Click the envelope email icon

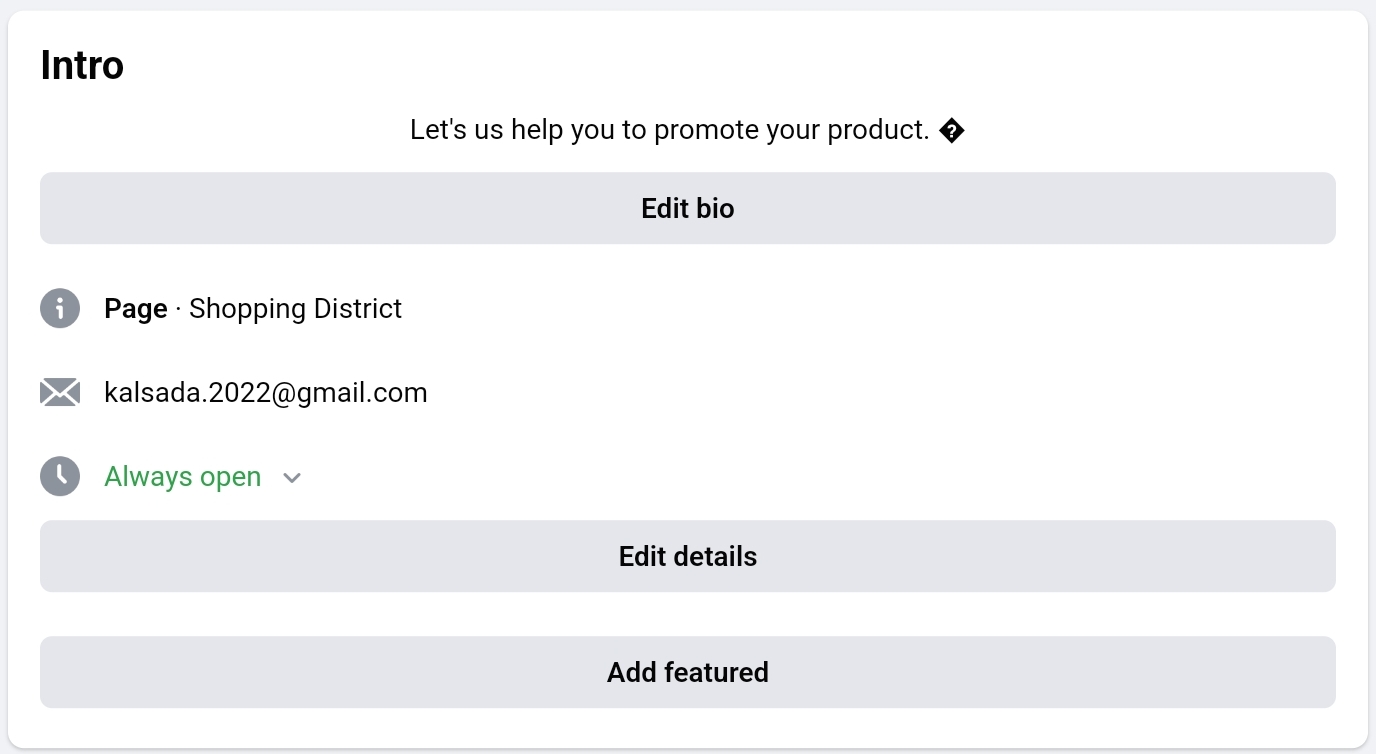click(60, 392)
